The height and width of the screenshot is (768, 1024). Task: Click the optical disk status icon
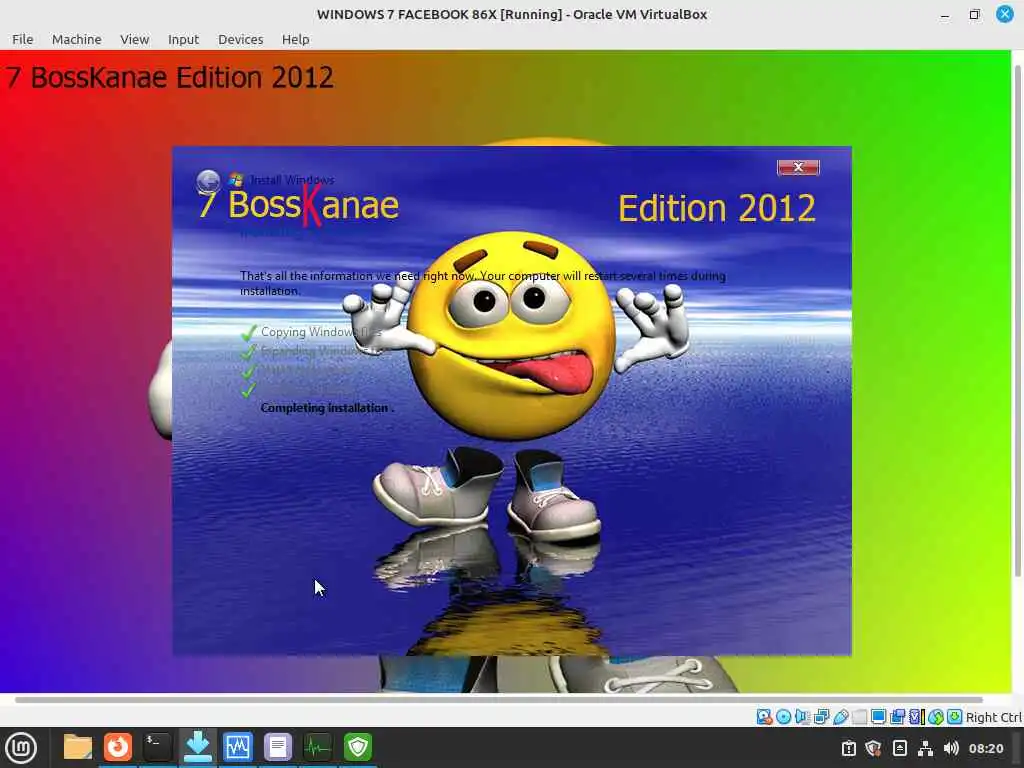(783, 717)
